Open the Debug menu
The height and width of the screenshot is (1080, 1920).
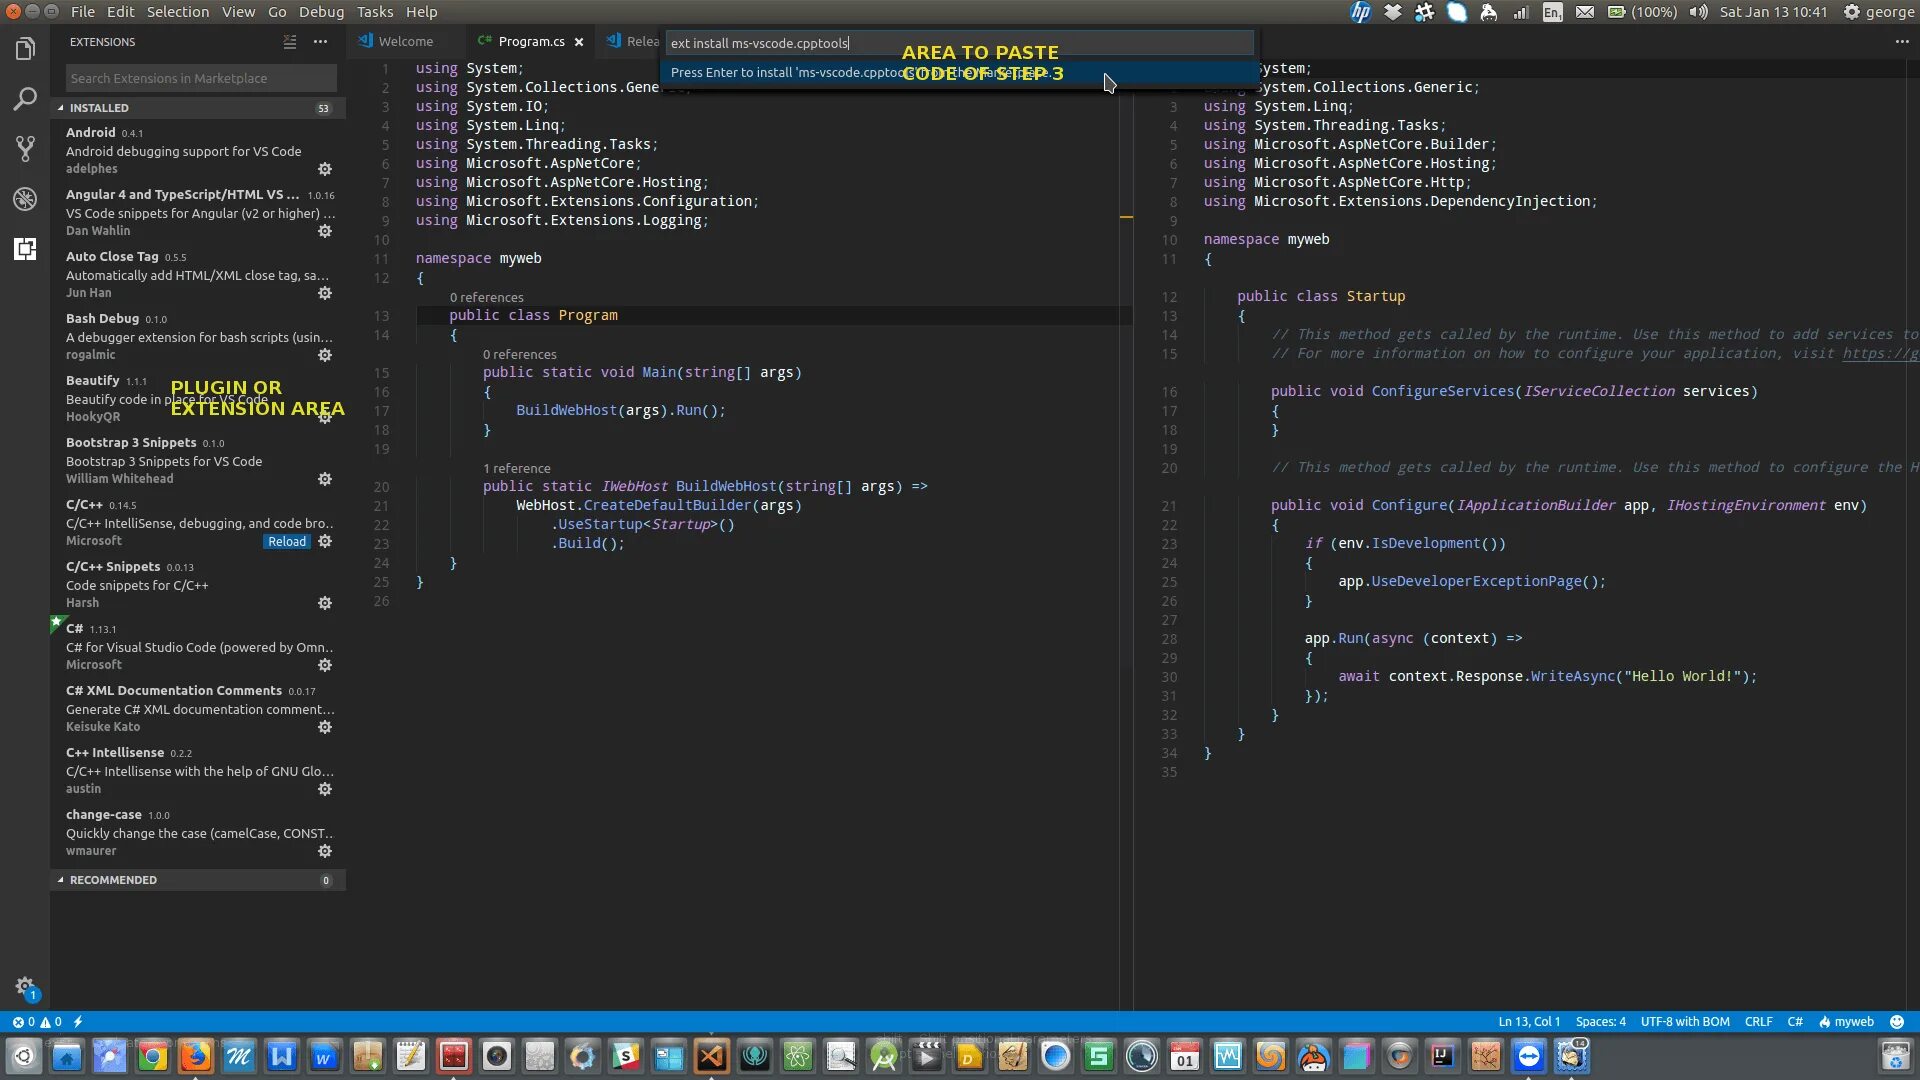coord(321,12)
